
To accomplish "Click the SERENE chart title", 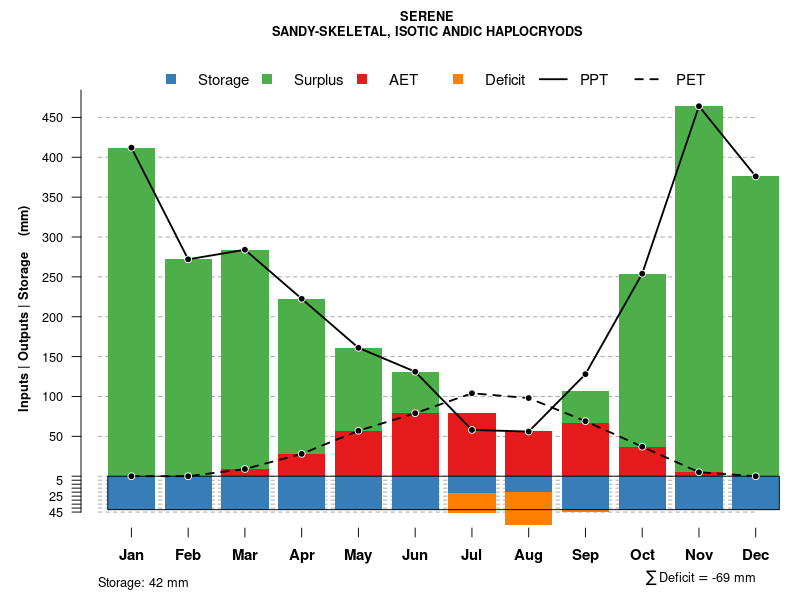I will 426,16.
